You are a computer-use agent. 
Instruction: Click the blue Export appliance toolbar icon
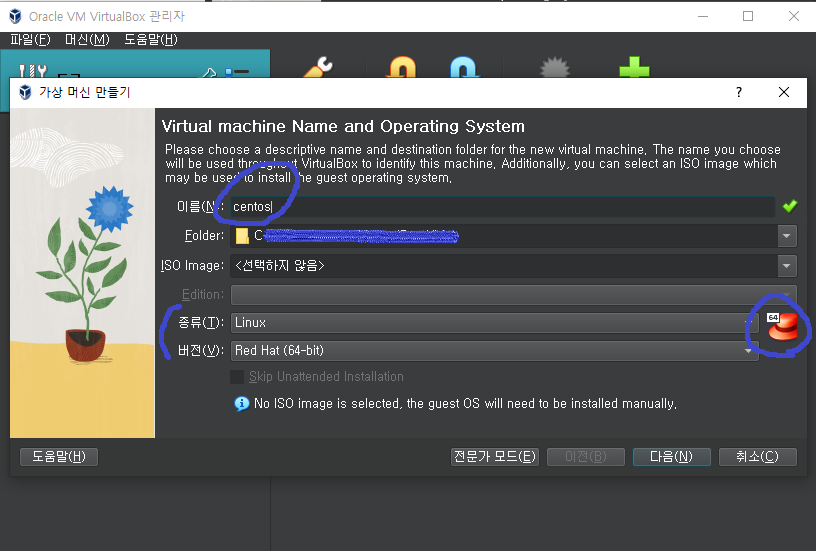464,68
